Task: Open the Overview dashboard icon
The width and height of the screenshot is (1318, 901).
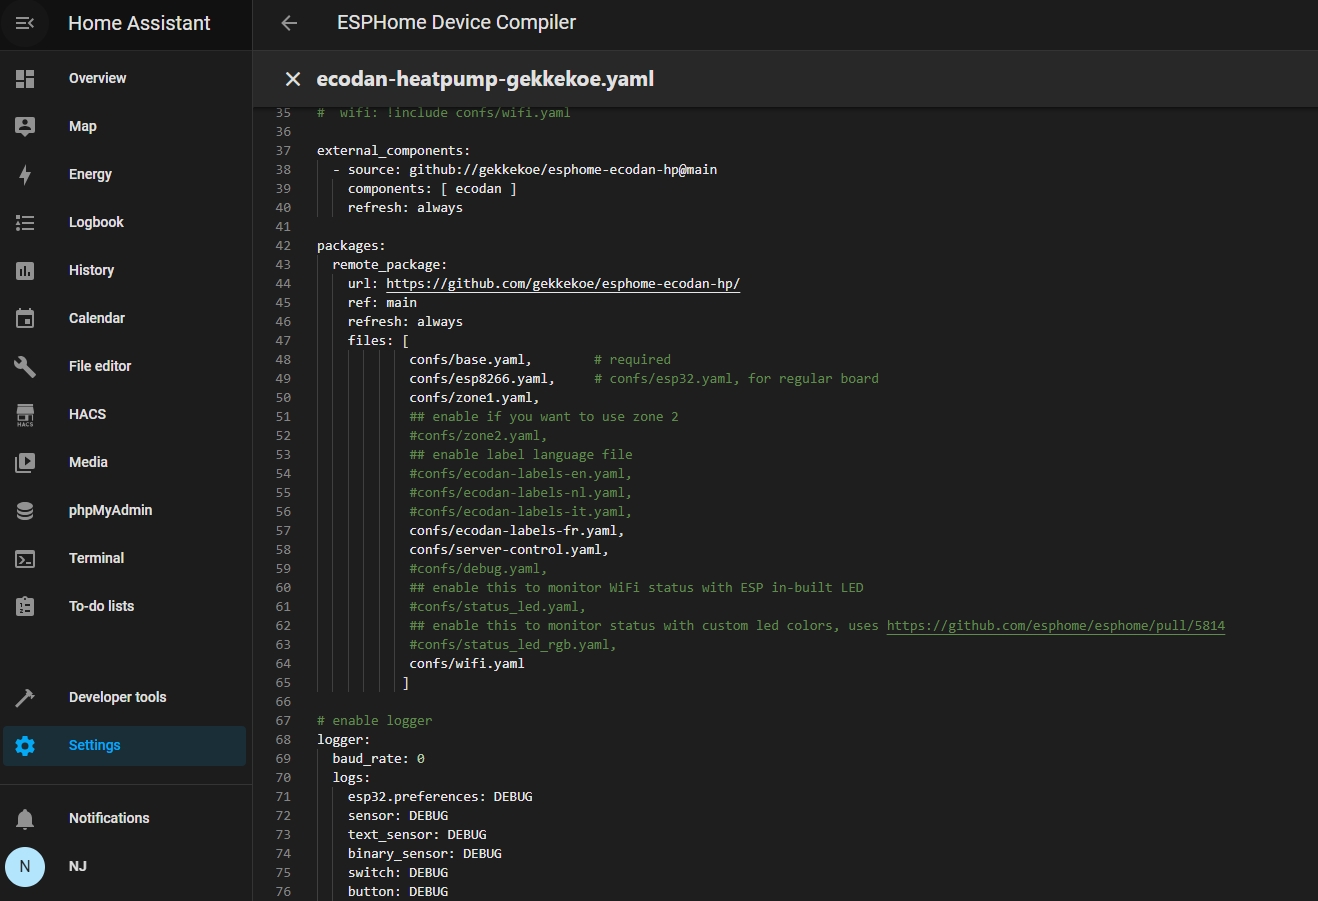Action: (25, 78)
